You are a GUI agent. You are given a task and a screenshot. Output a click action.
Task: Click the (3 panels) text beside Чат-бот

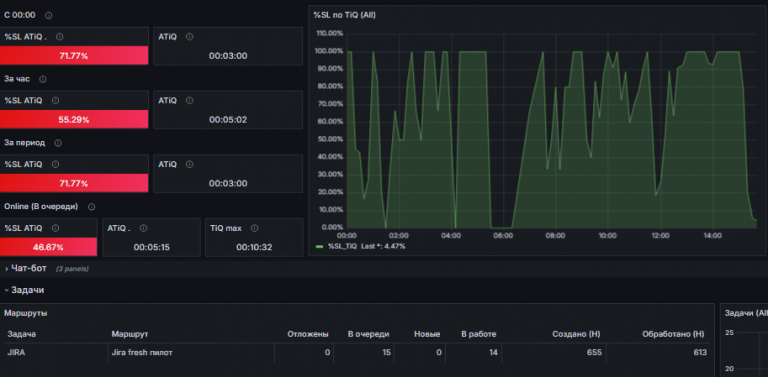click(x=72, y=269)
